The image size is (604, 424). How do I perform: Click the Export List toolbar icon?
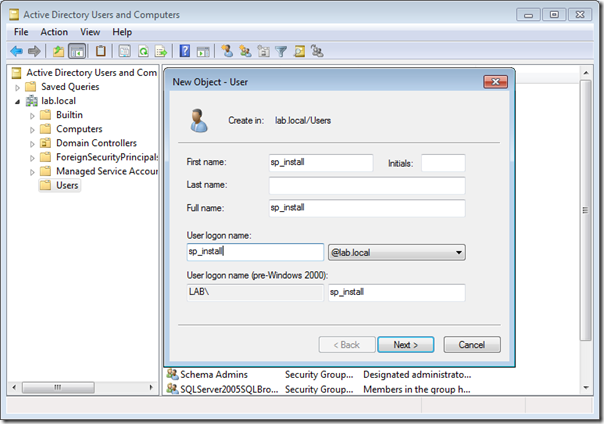point(161,51)
